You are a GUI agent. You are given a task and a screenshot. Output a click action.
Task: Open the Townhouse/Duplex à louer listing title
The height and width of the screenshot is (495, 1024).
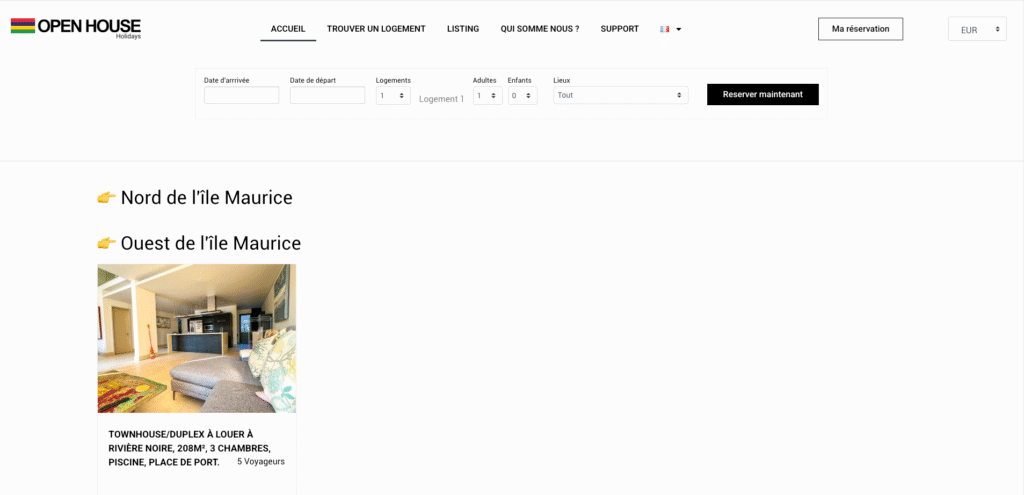tap(189, 448)
